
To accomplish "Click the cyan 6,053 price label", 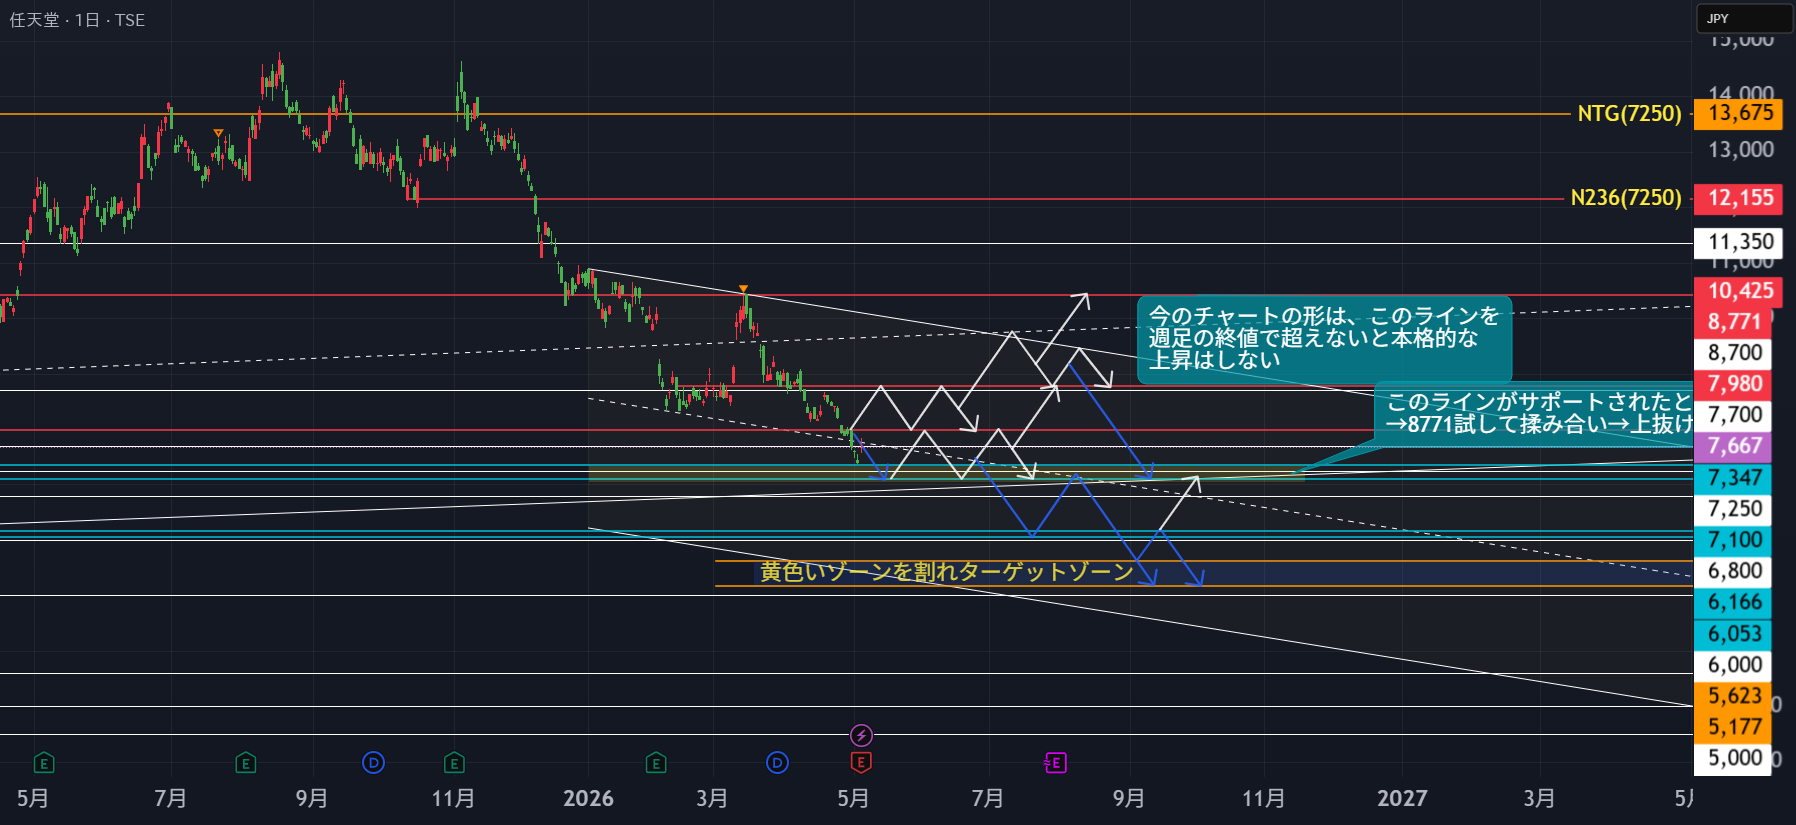I will click(1733, 634).
